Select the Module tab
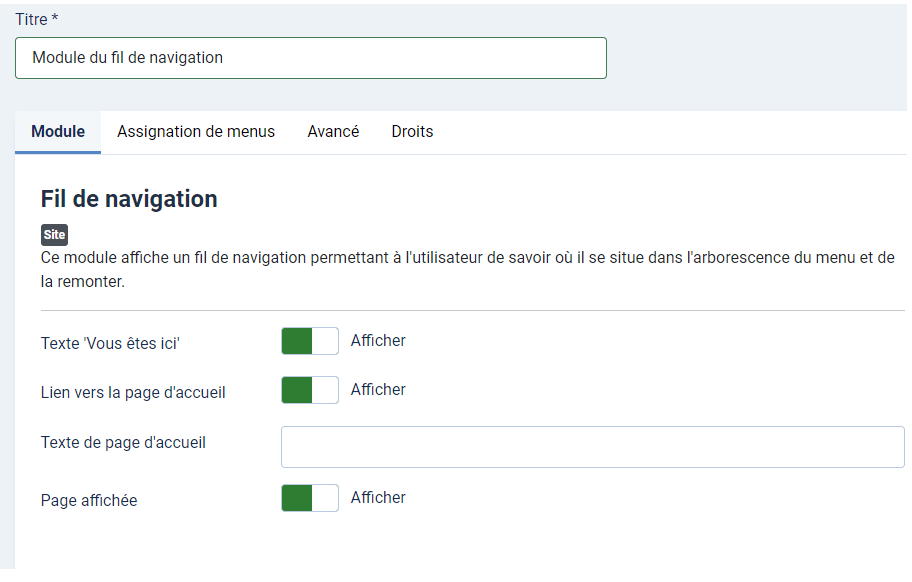This screenshot has width=912, height=582. pos(58,132)
